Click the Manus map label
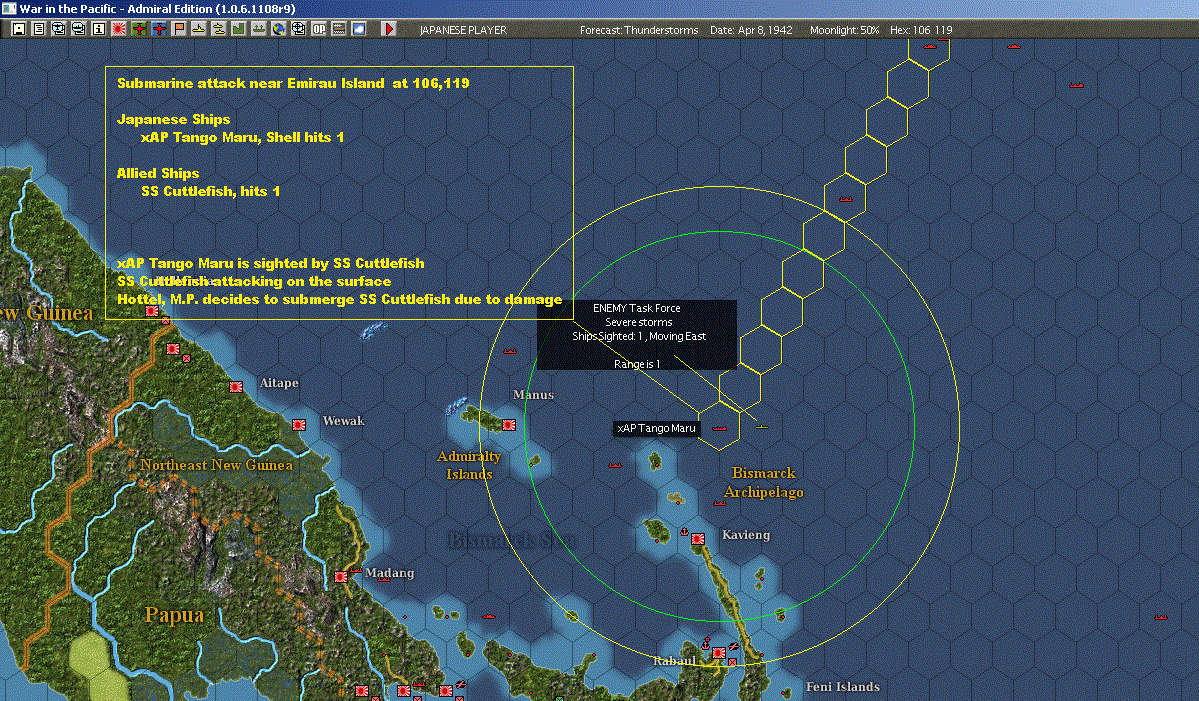This screenshot has width=1199, height=701. coord(533,395)
